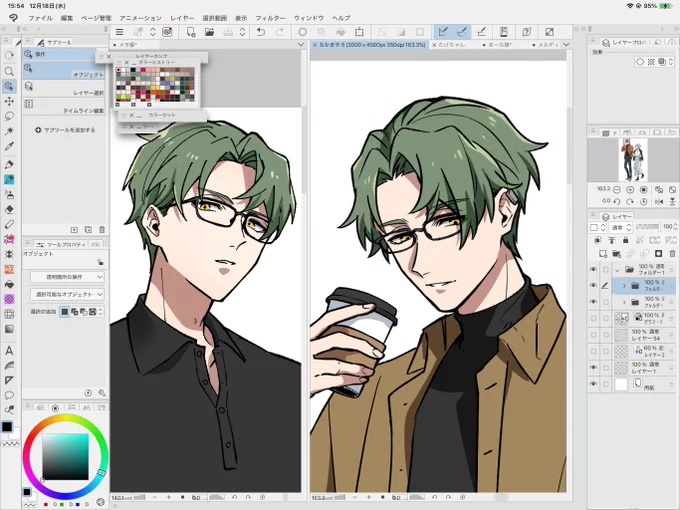Click the main drawing color black swatch
Viewport: 680px width, 510px height.
(7, 426)
